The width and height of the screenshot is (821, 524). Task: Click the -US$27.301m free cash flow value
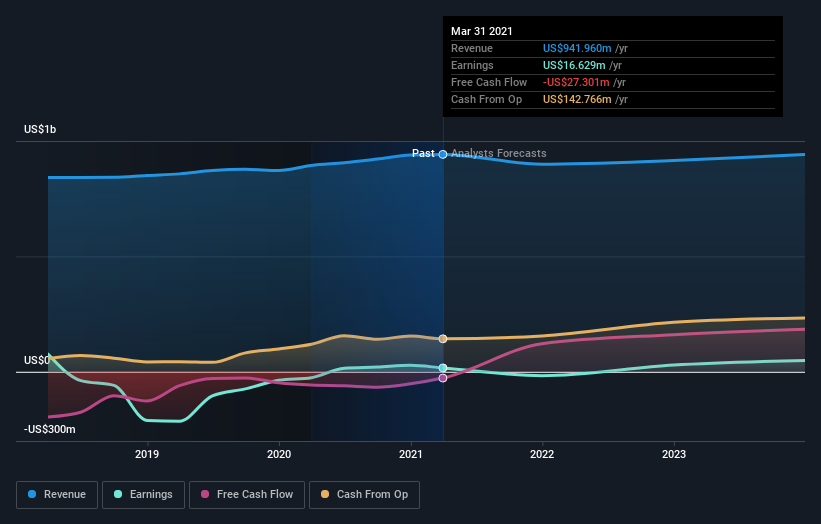pyautogui.click(x=576, y=82)
